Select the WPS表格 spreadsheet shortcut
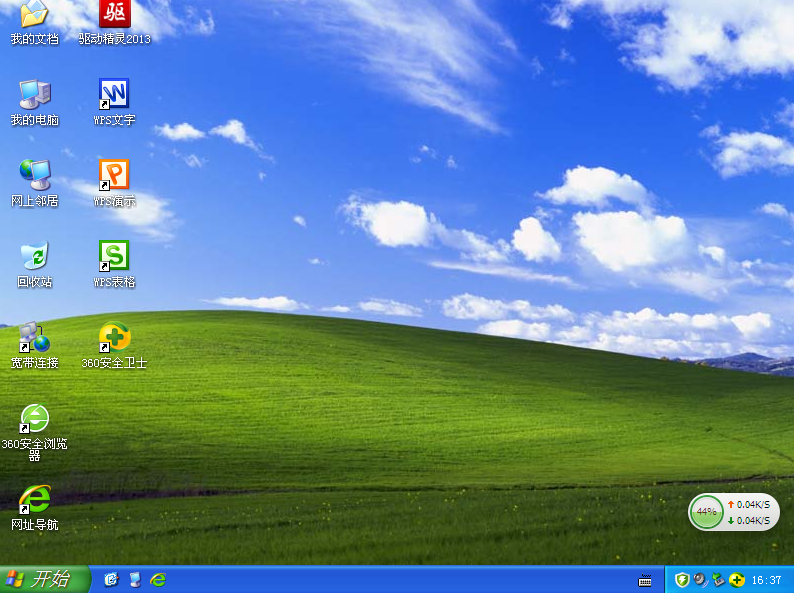794x593 pixels. click(114, 257)
